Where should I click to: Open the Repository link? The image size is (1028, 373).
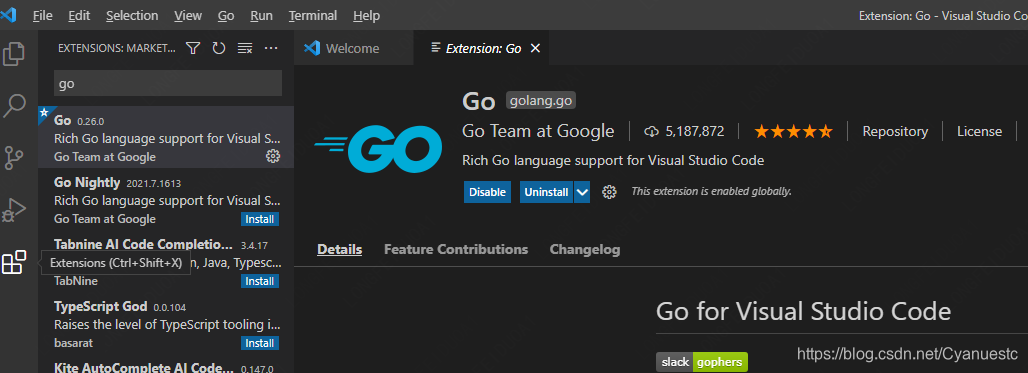895,132
